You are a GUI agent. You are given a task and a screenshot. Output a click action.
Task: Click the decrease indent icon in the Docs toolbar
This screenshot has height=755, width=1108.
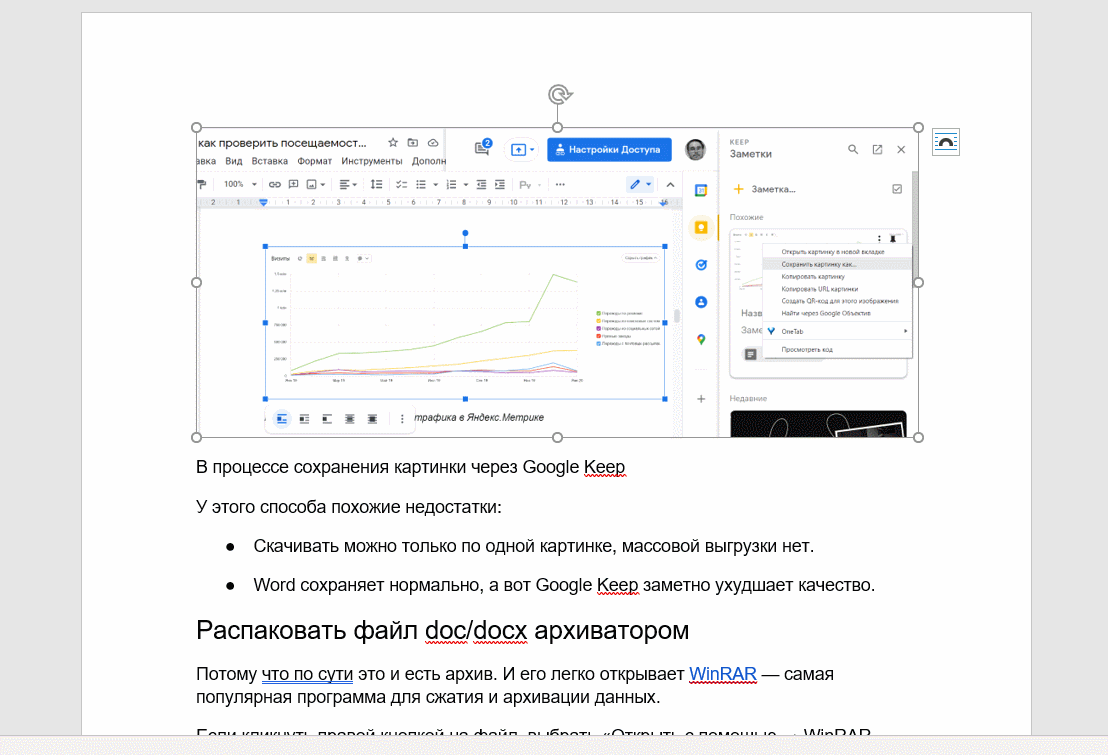click(481, 185)
